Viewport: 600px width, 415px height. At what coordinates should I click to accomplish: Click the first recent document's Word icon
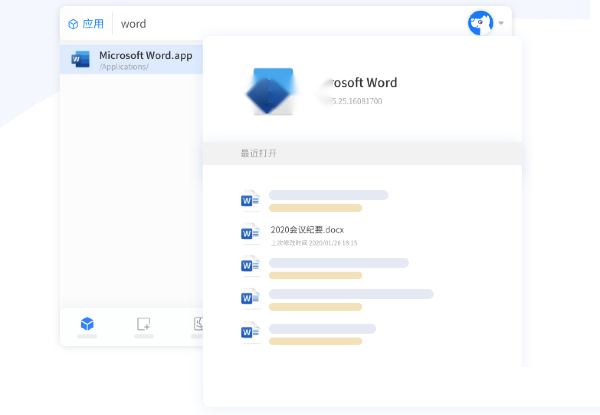coord(250,200)
